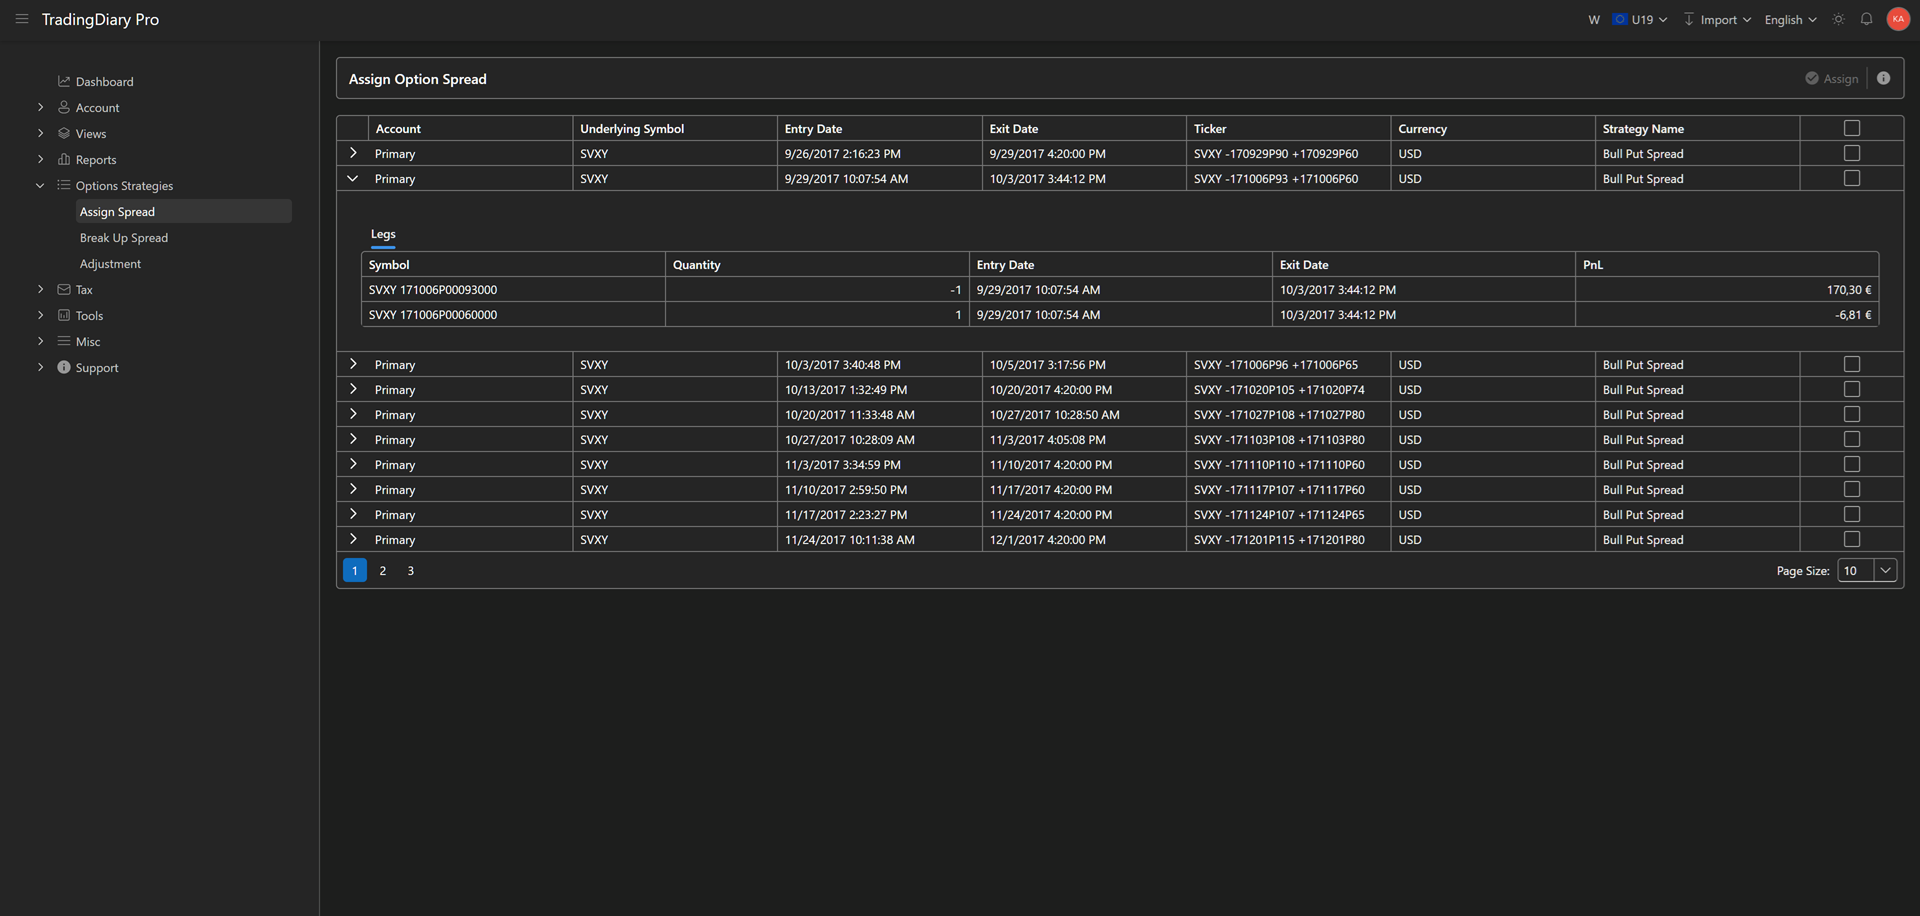Click the info icon beside Assign
Screen dimensions: 1920x916
click(x=1883, y=78)
